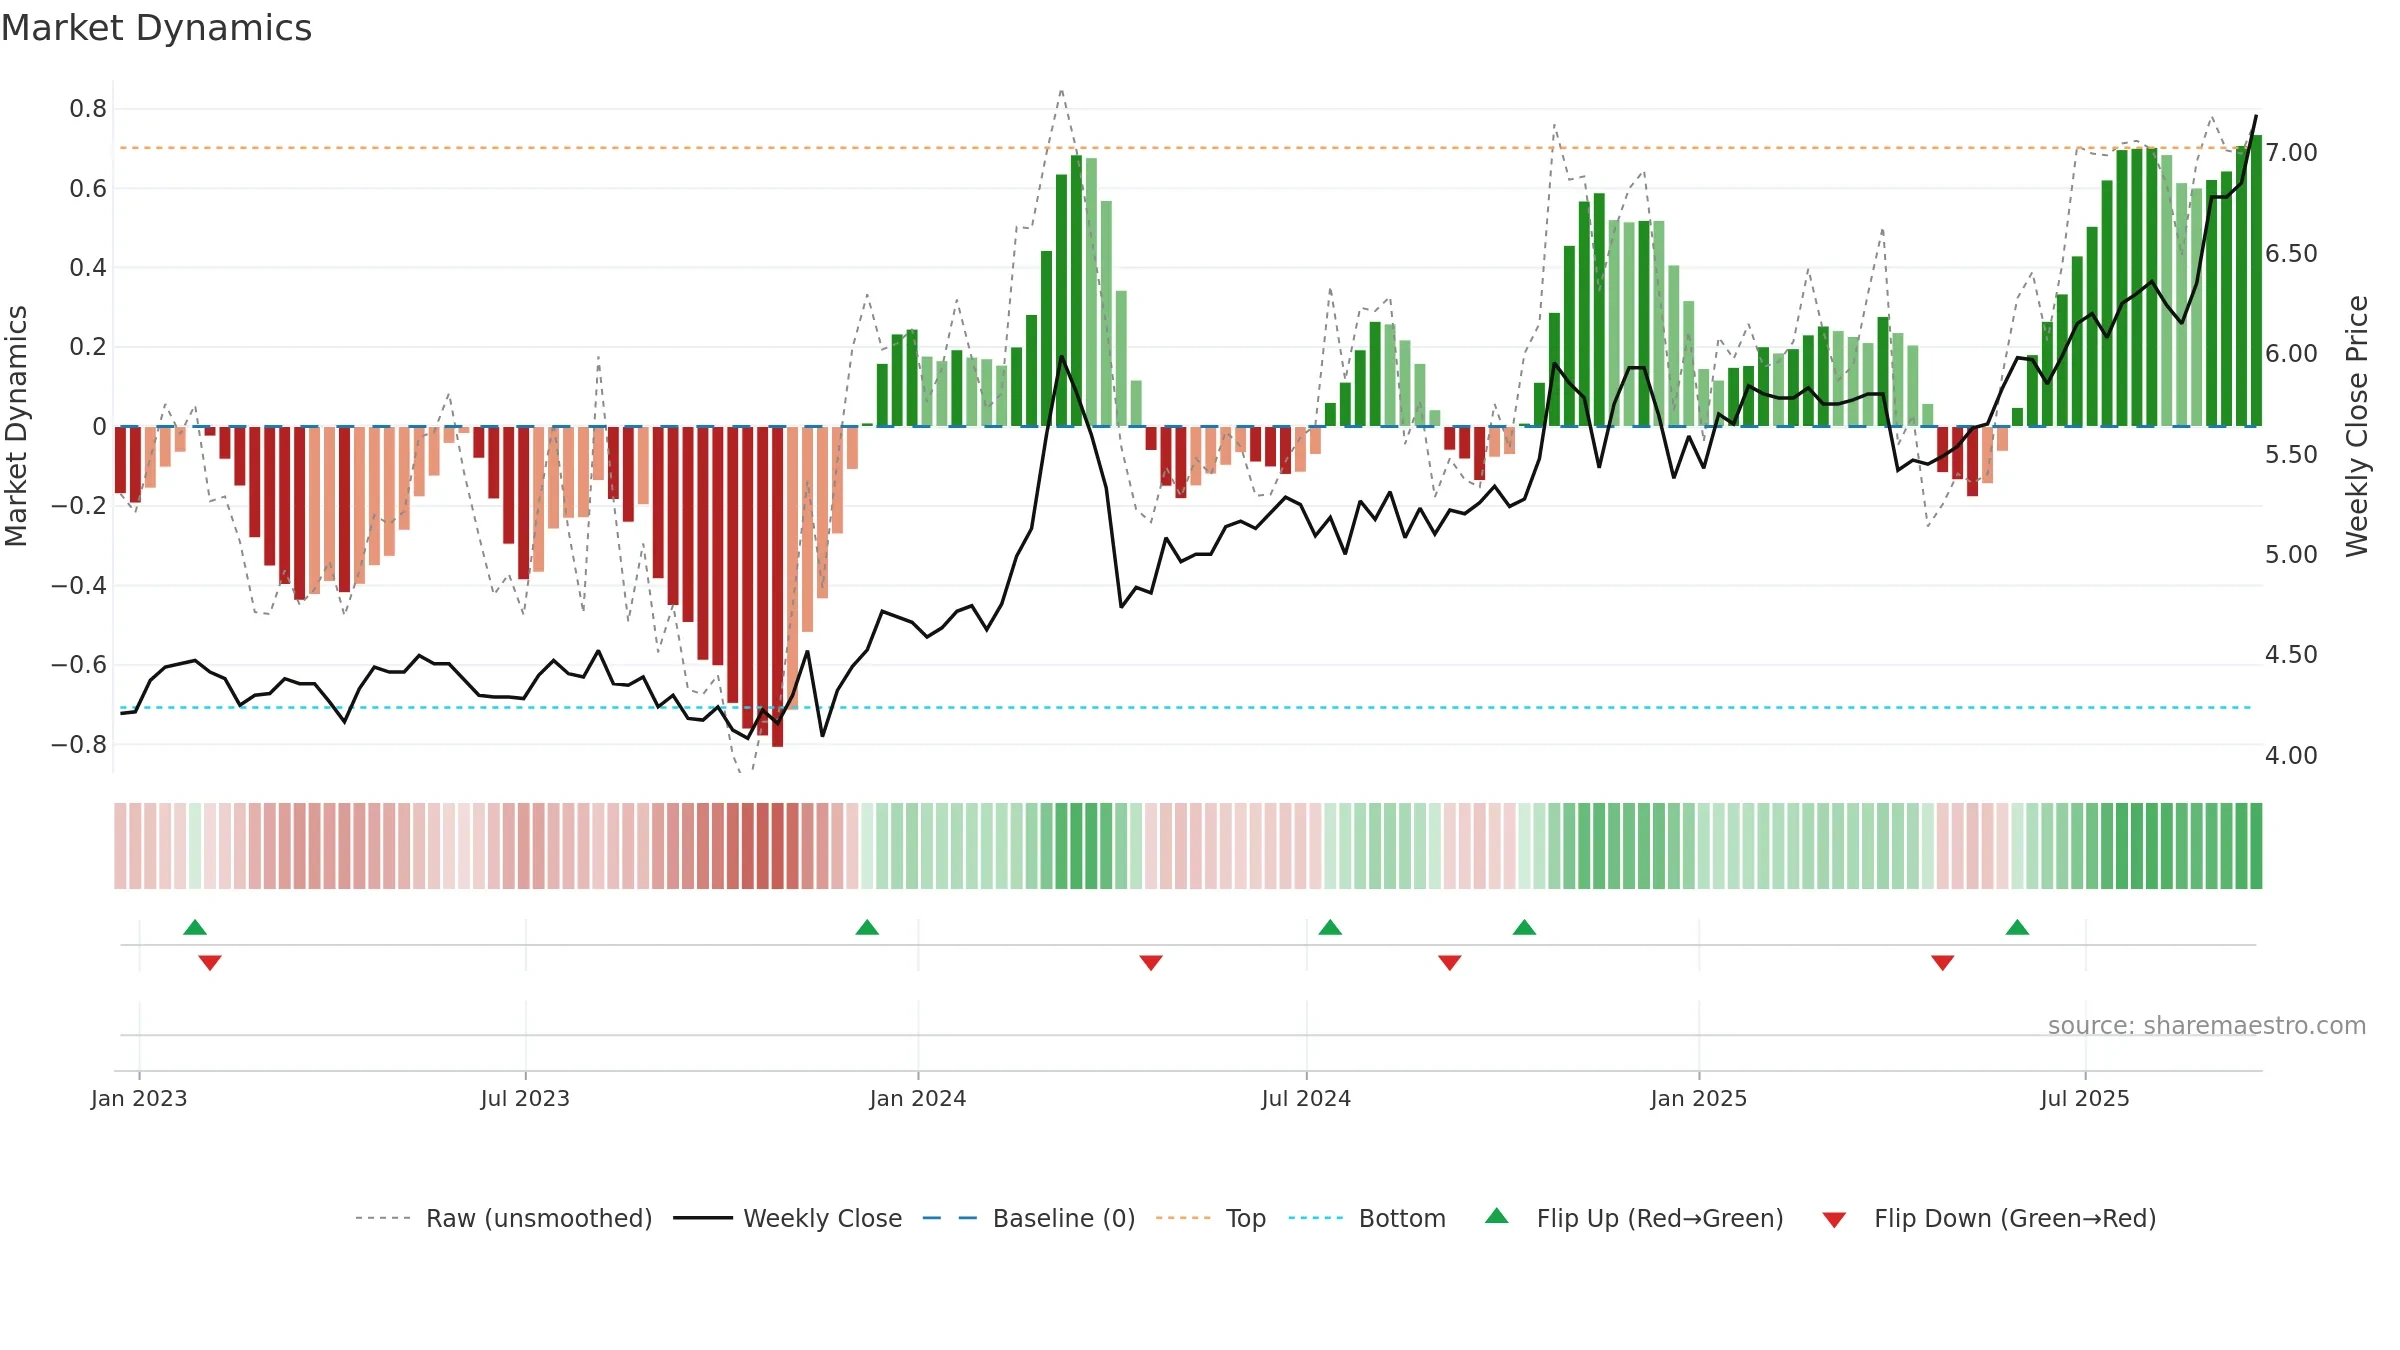Toggle the Bottom legend entry
This screenshot has width=2400, height=1350.
(x=1367, y=1218)
